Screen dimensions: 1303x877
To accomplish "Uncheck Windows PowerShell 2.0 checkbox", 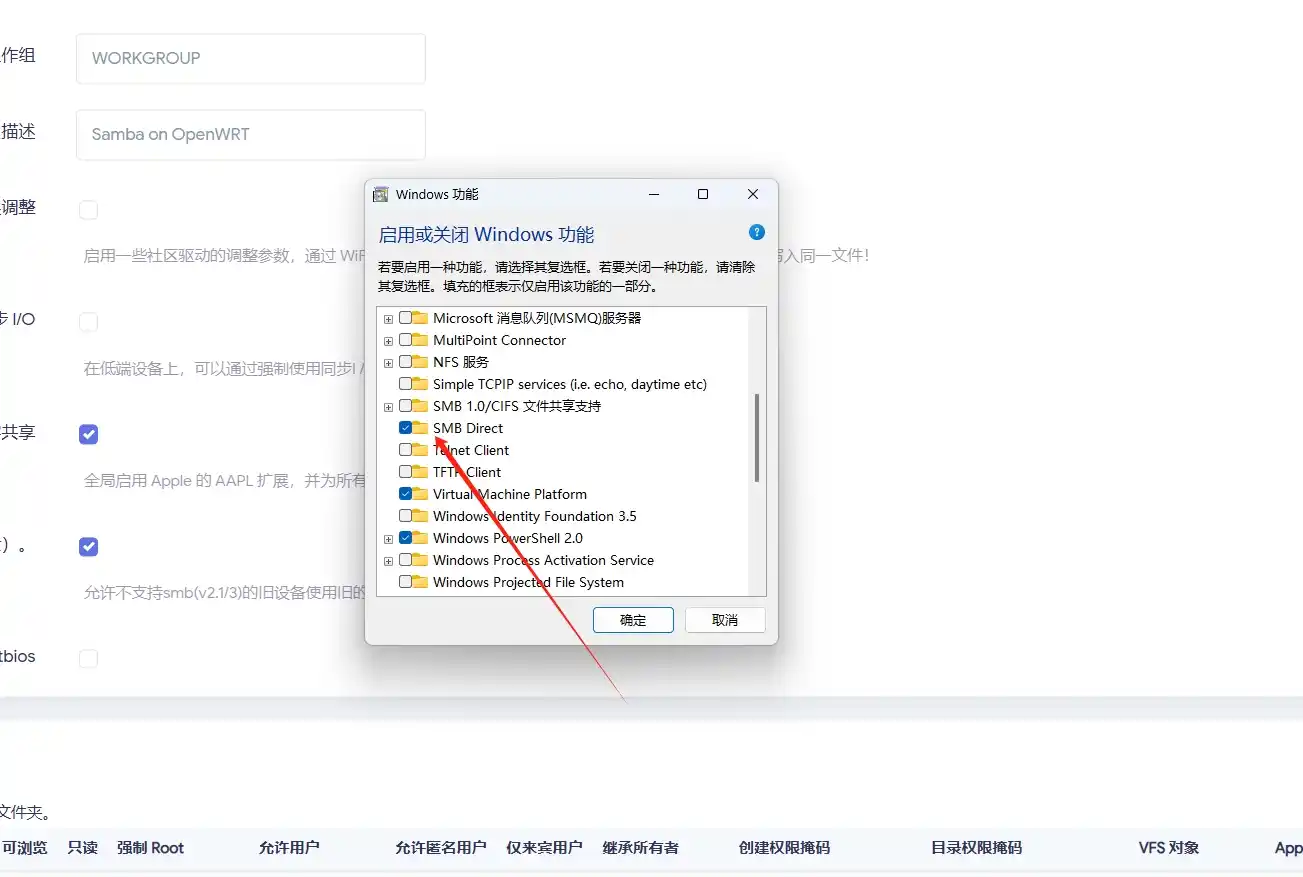I will [x=405, y=538].
